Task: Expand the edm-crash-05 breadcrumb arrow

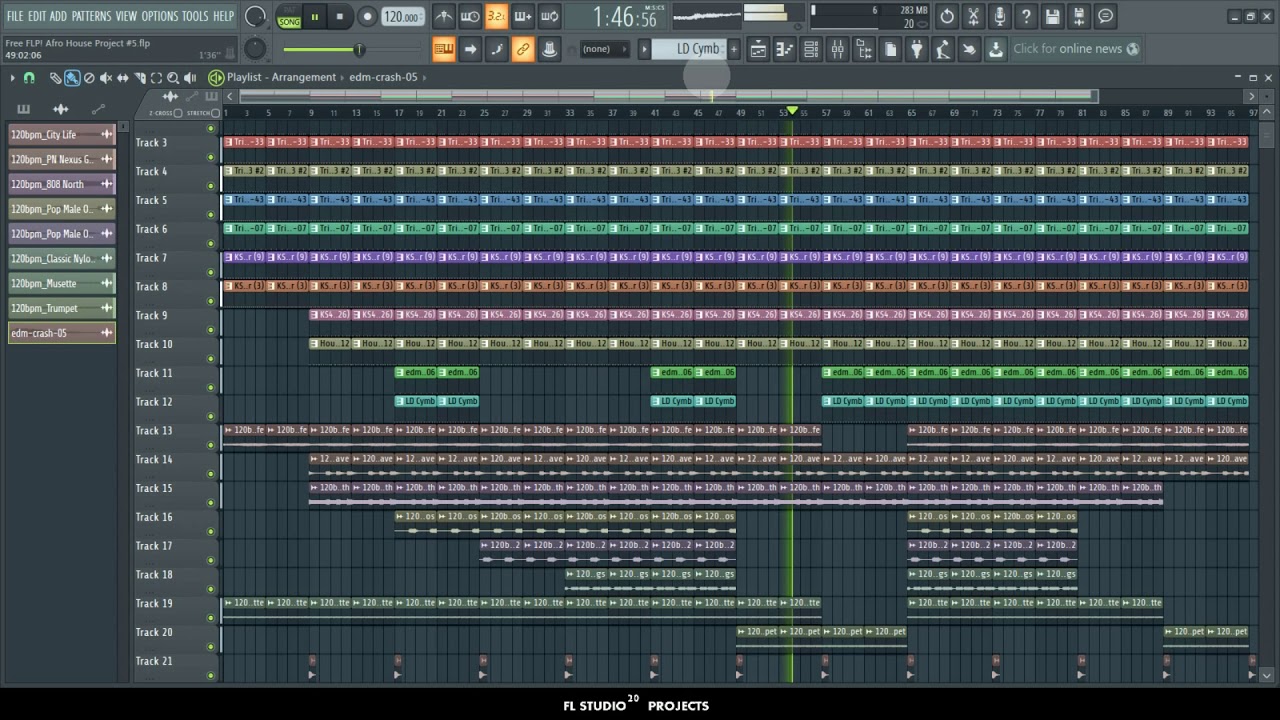Action: point(424,77)
